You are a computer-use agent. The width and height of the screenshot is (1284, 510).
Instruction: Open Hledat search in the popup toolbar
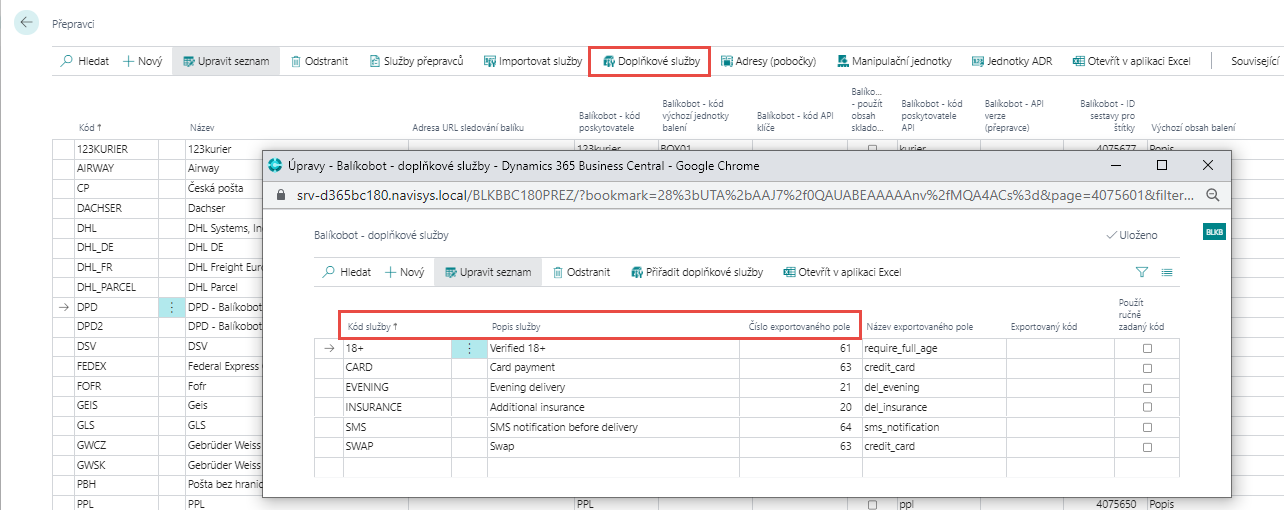(346, 272)
